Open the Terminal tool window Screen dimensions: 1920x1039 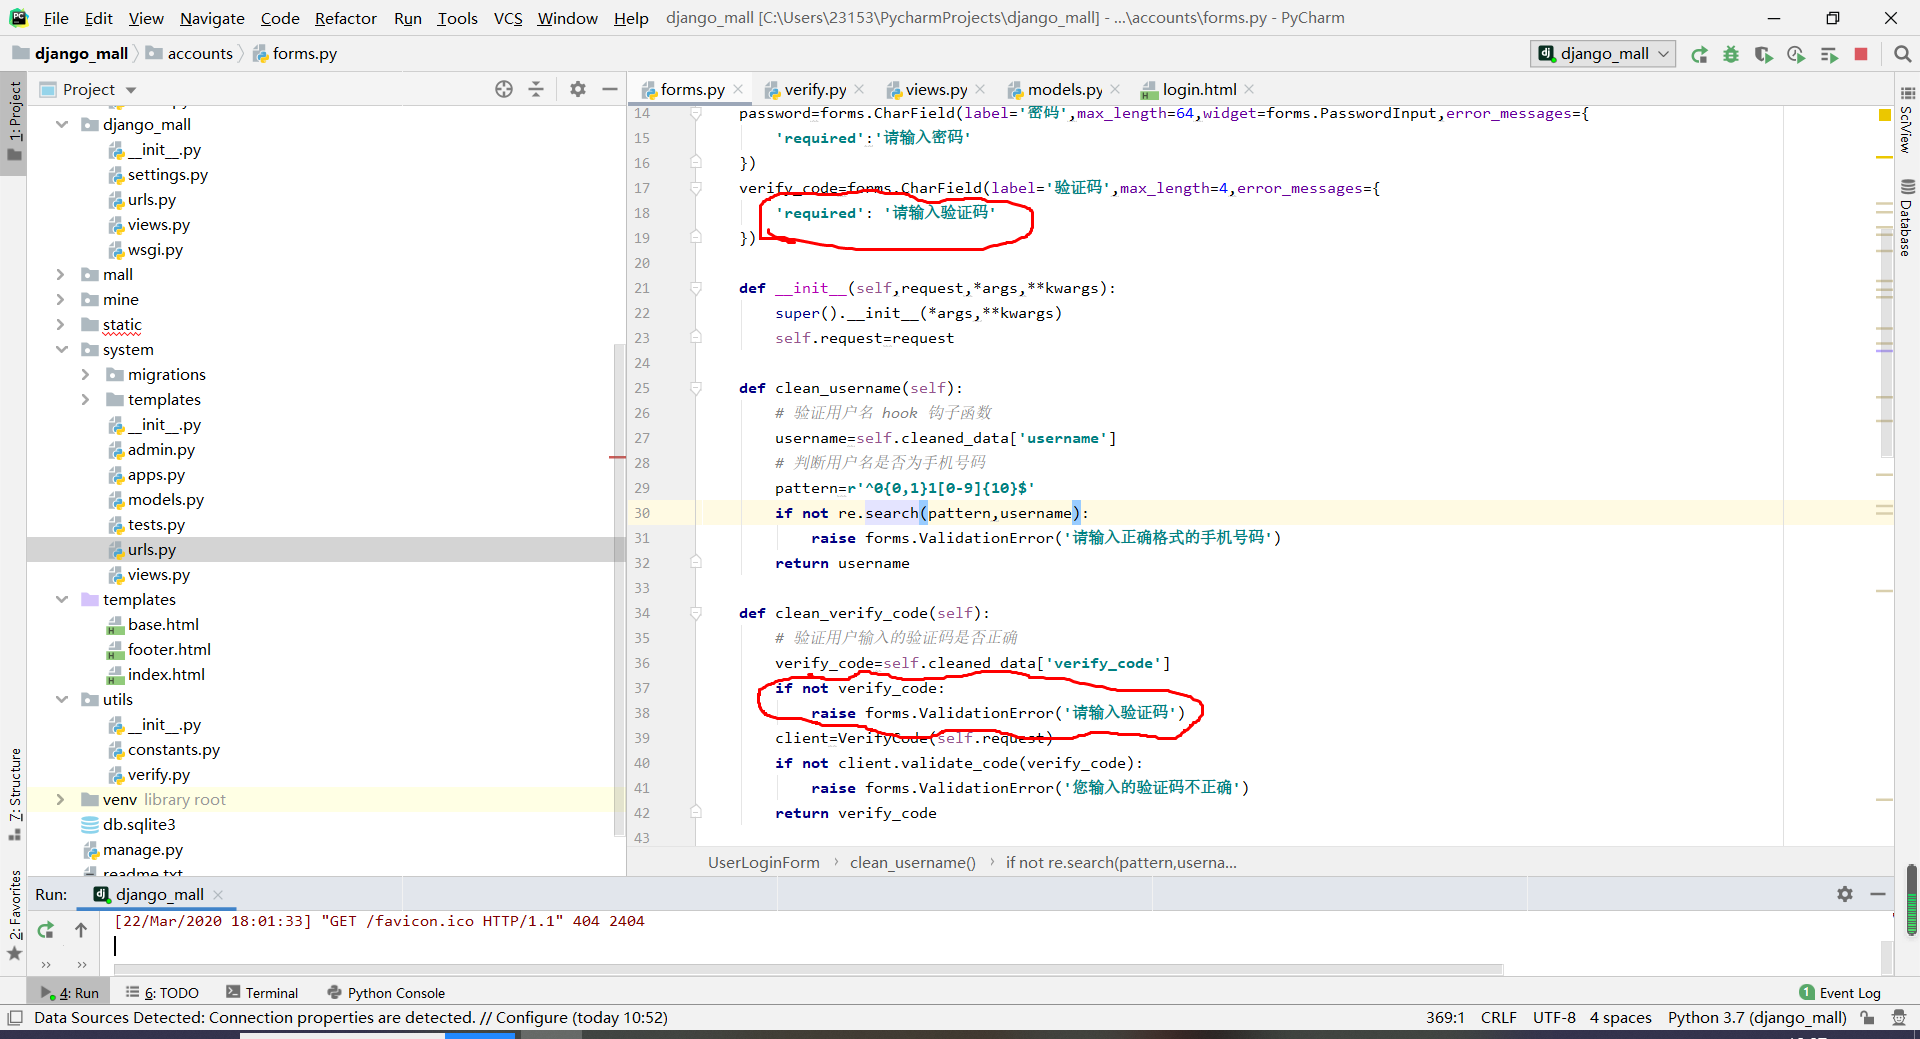click(262, 993)
